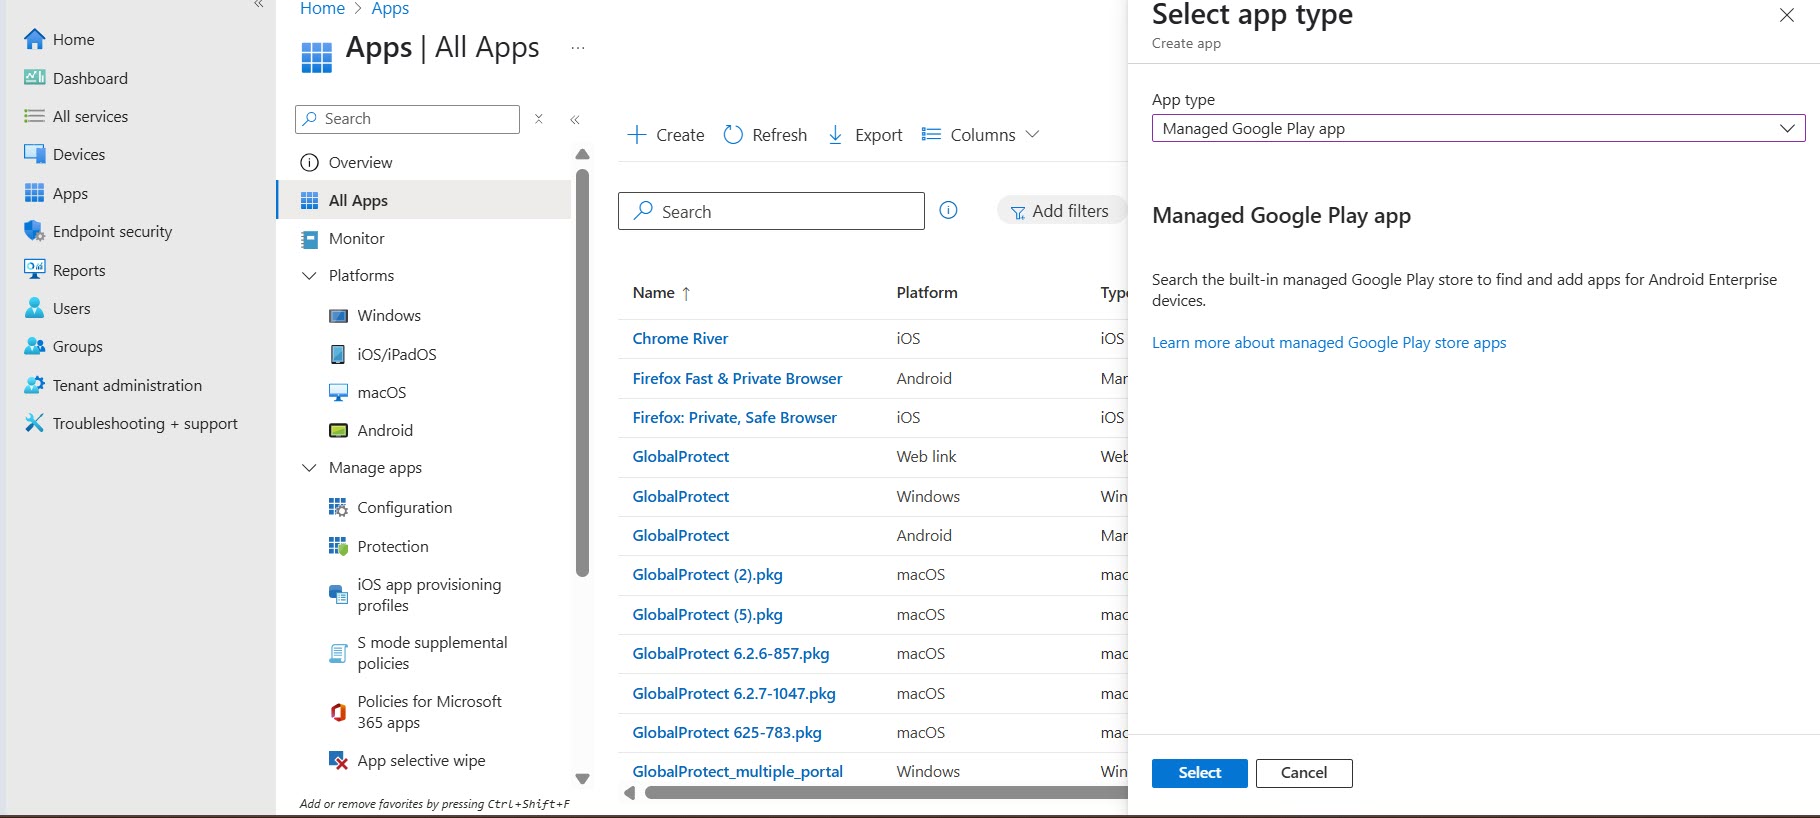This screenshot has height=818, width=1820.
Task: Open Policies for Microsoft 365 apps
Action: click(429, 712)
